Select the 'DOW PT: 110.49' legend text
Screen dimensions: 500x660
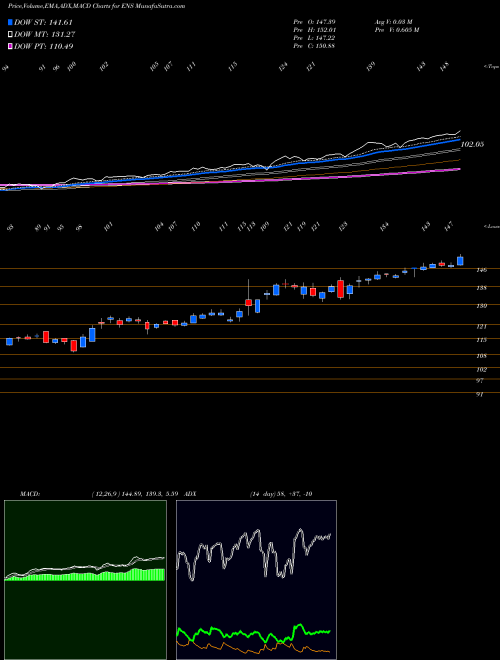[x=44, y=46]
